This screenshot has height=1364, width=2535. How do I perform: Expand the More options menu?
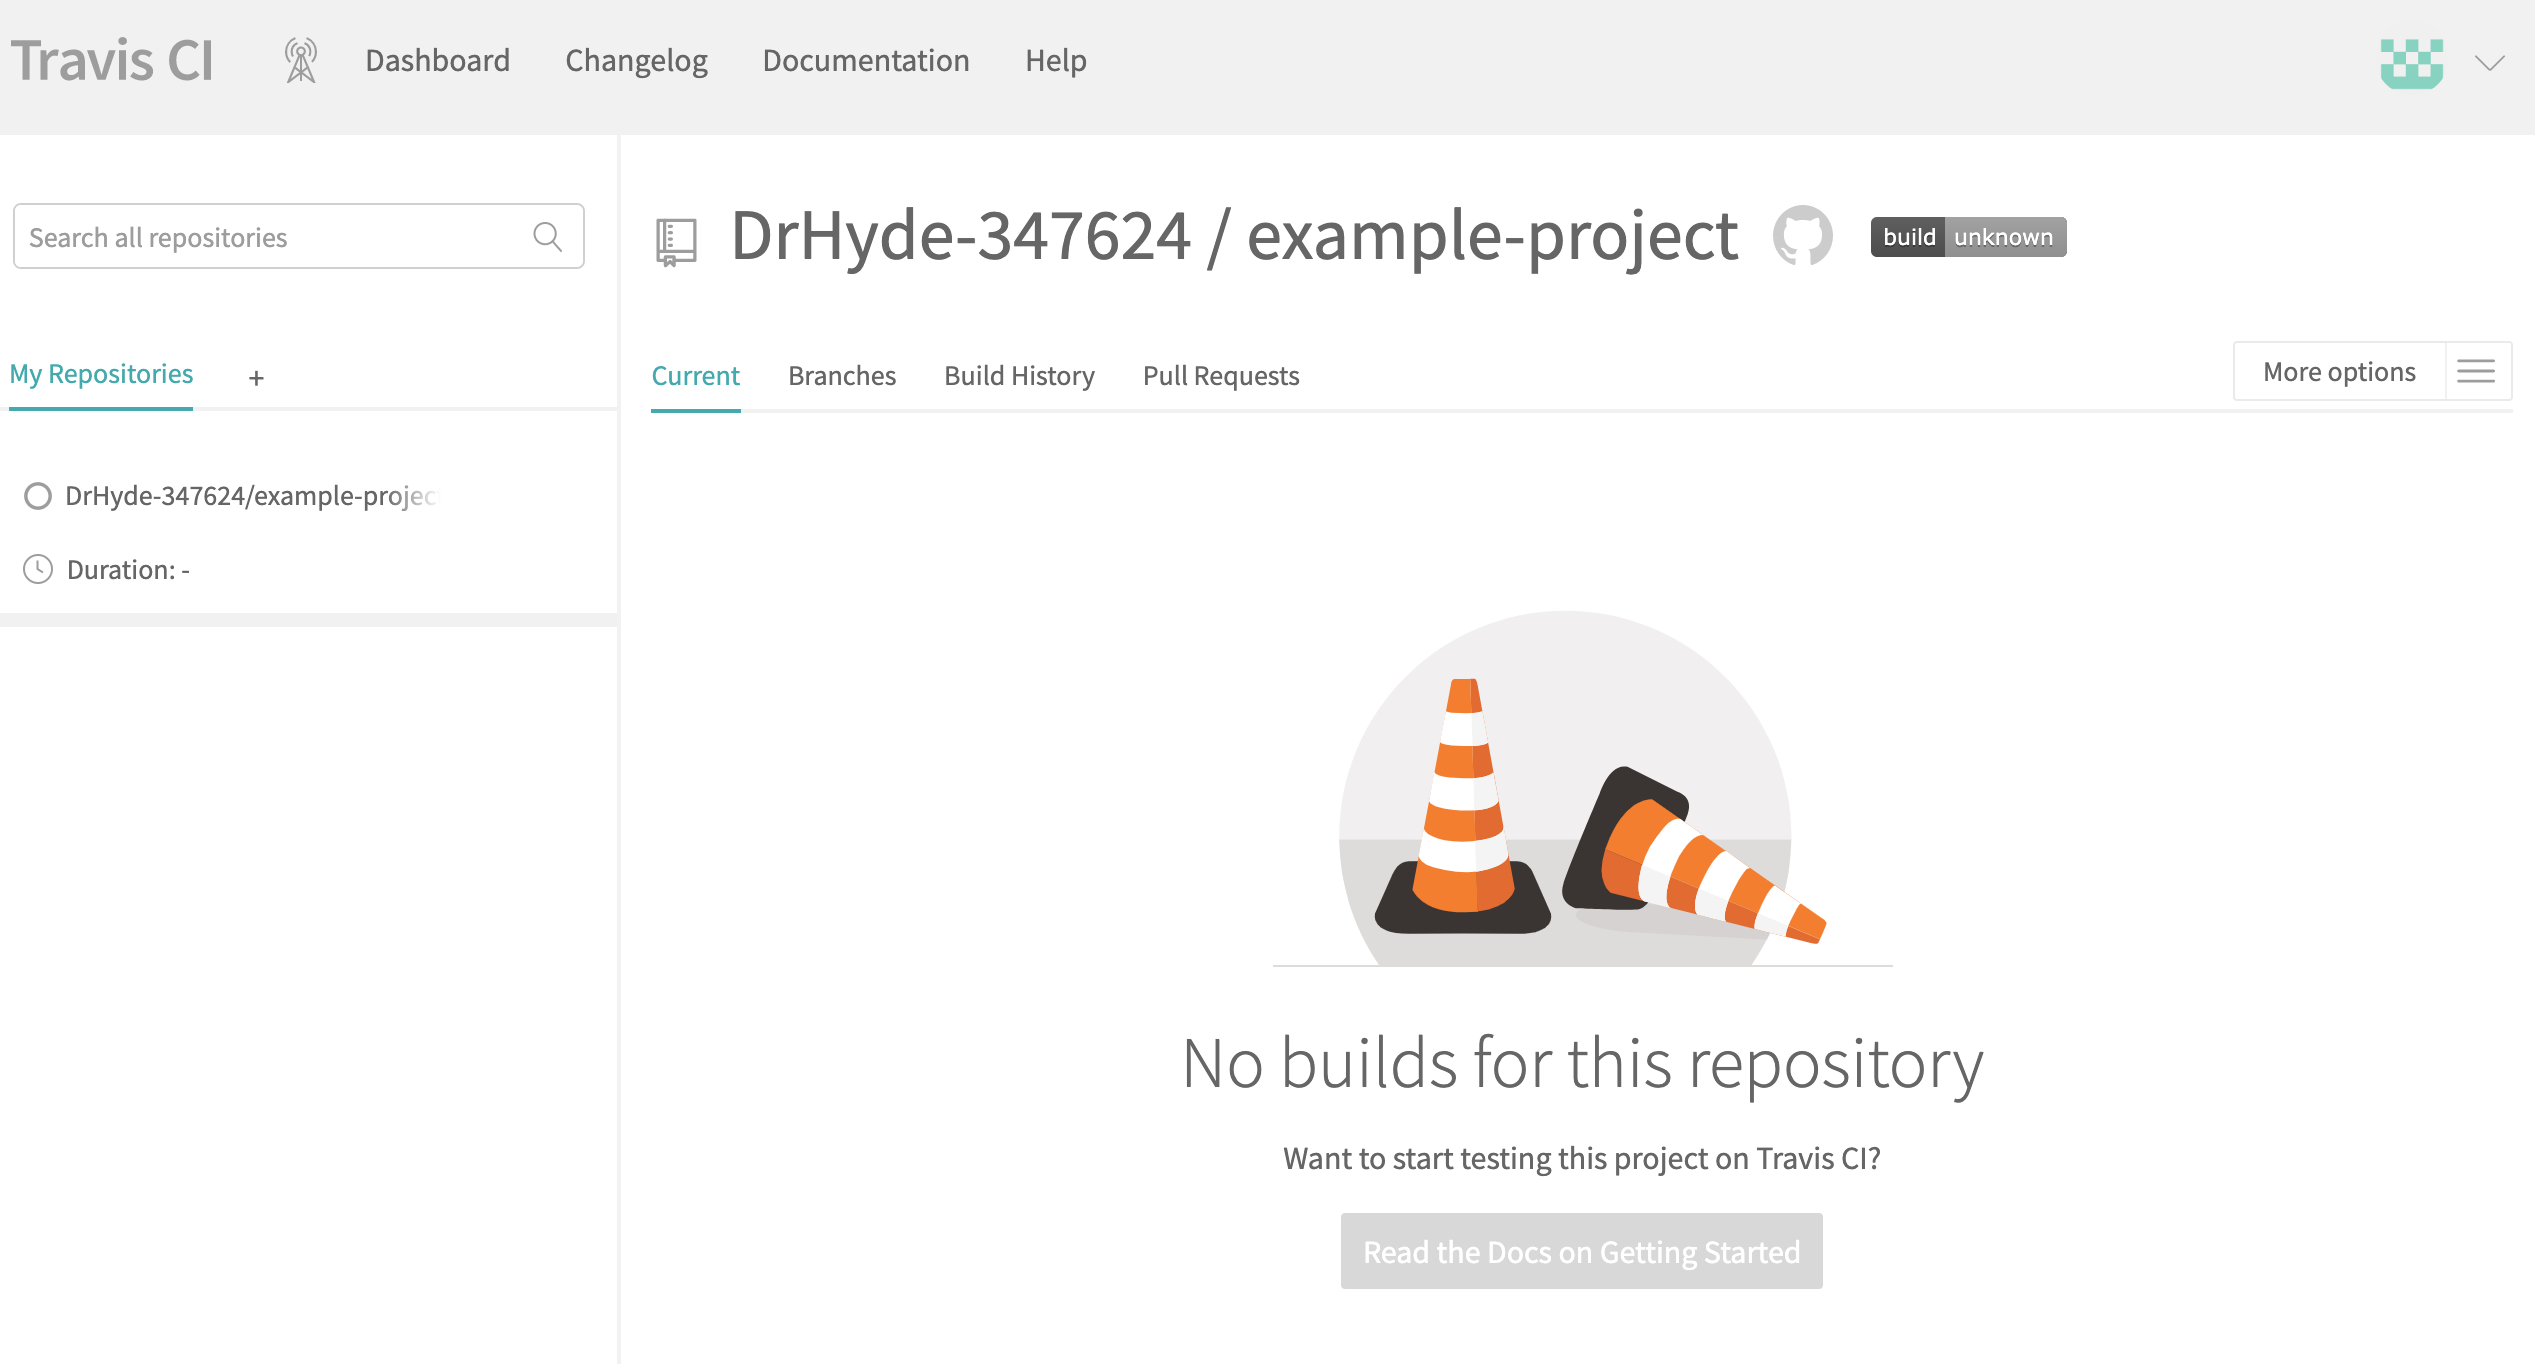pyautogui.click(x=2339, y=371)
